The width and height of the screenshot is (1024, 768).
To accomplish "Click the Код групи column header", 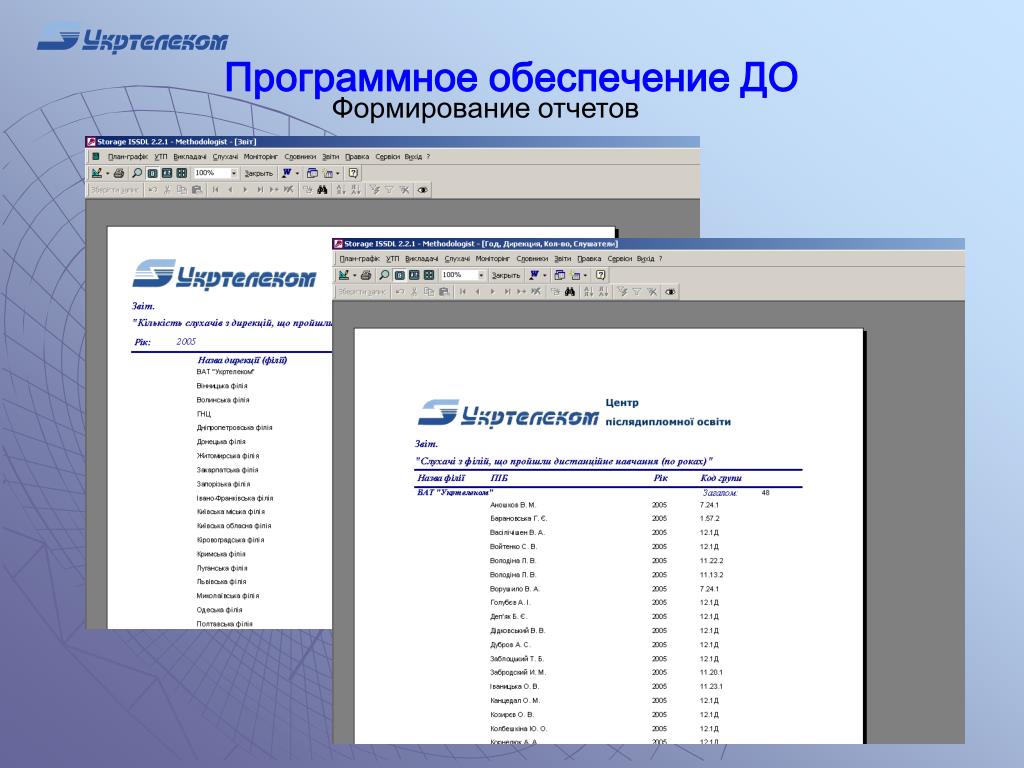I will (x=721, y=478).
